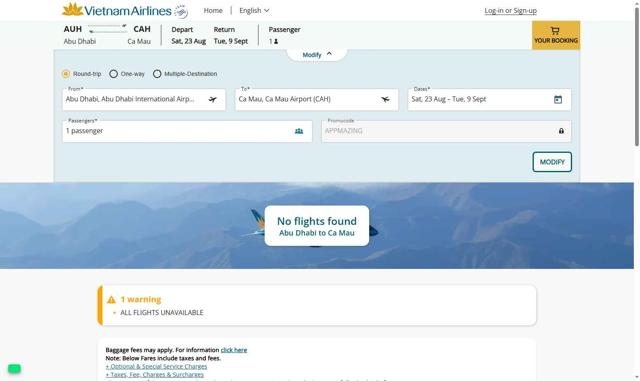Open the Passengers selector field
640x381 pixels.
click(x=187, y=131)
